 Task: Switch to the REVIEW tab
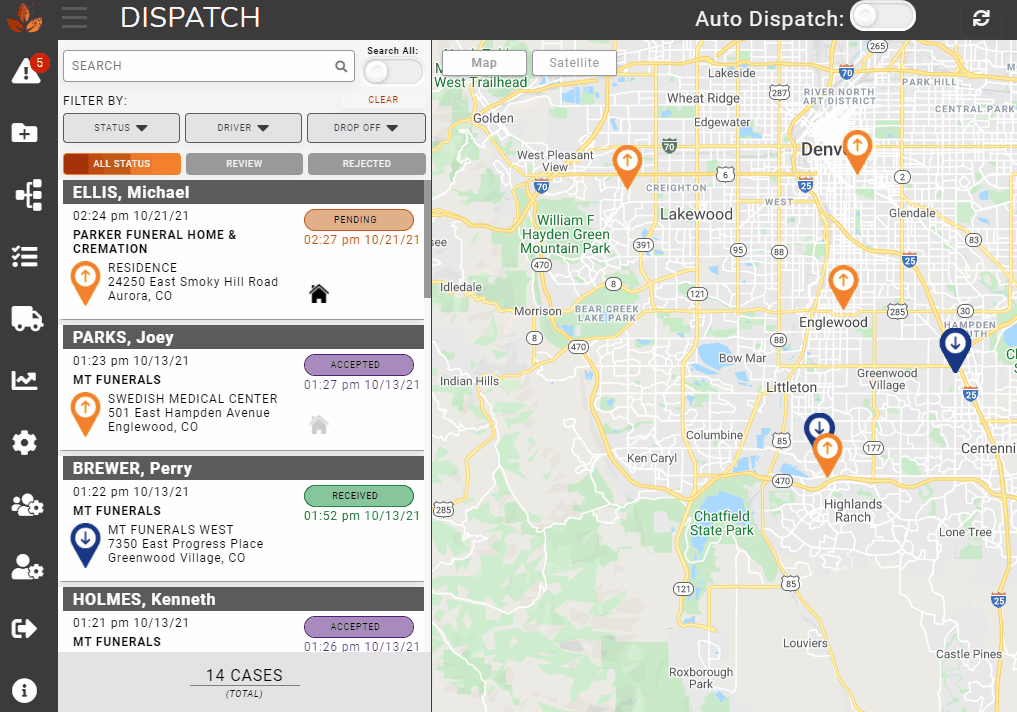[244, 164]
